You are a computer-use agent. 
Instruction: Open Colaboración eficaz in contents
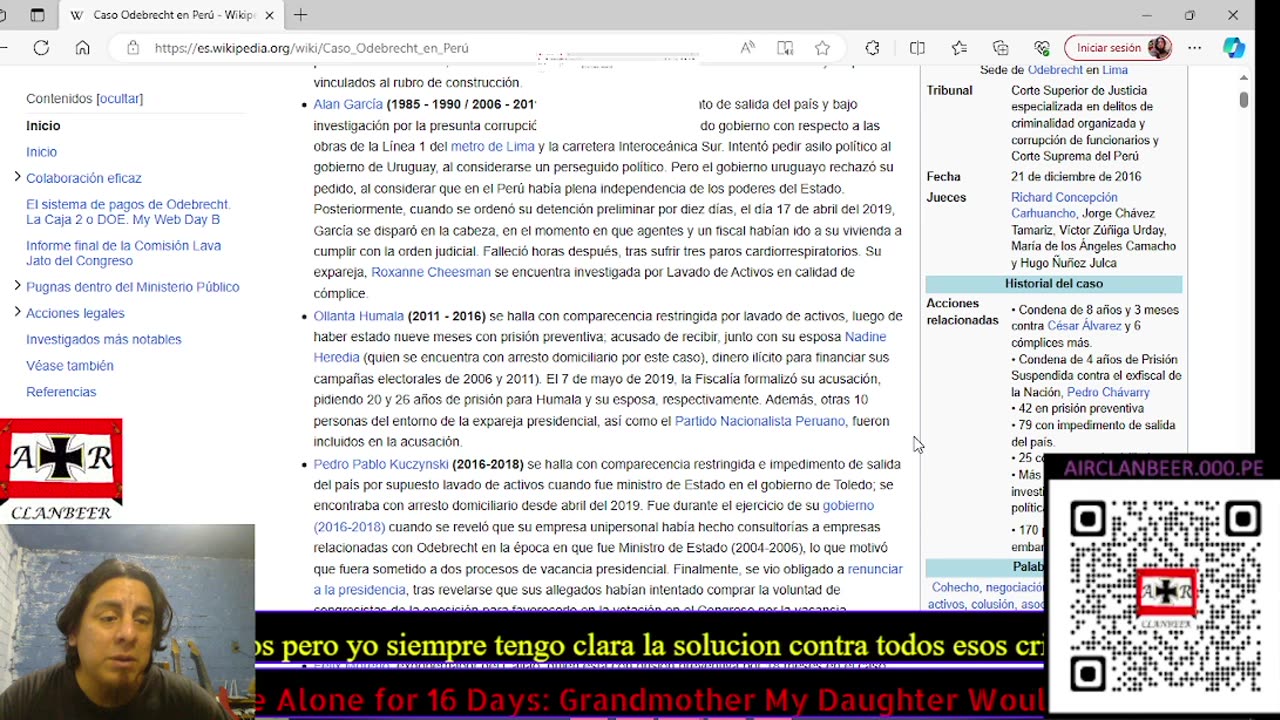pyautogui.click(x=84, y=178)
